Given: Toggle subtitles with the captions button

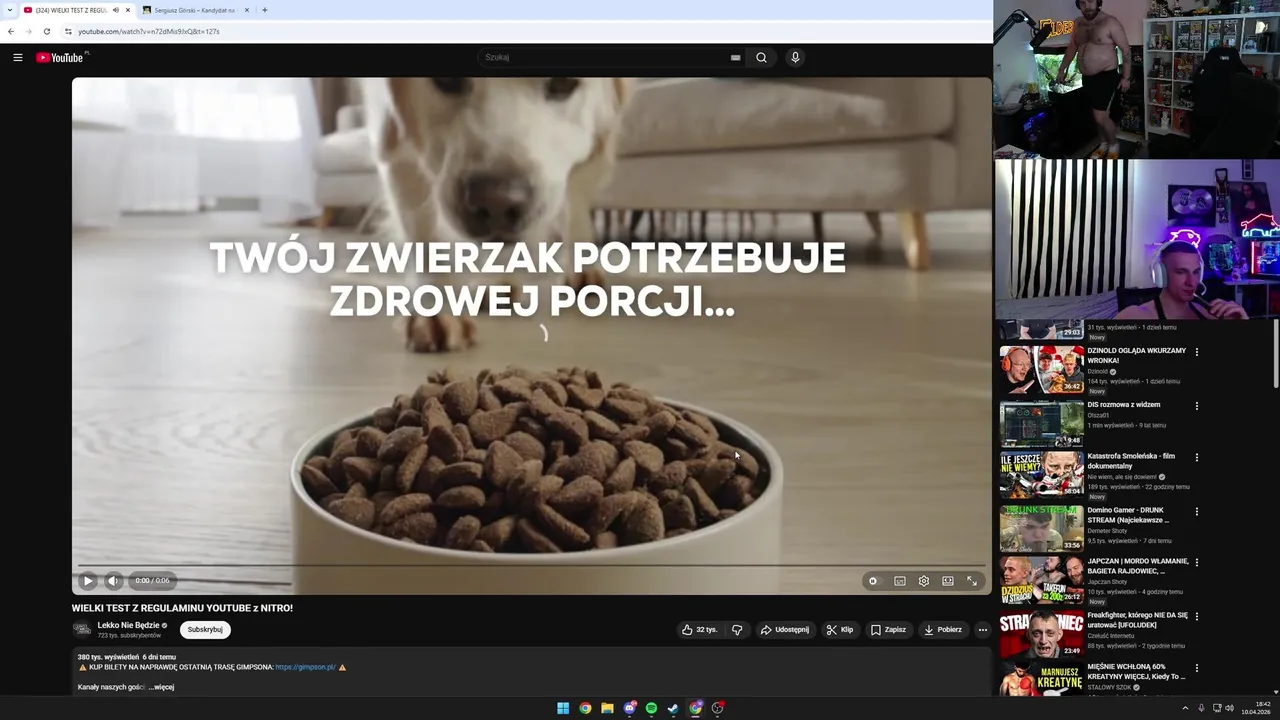Looking at the screenshot, I should pos(900,580).
